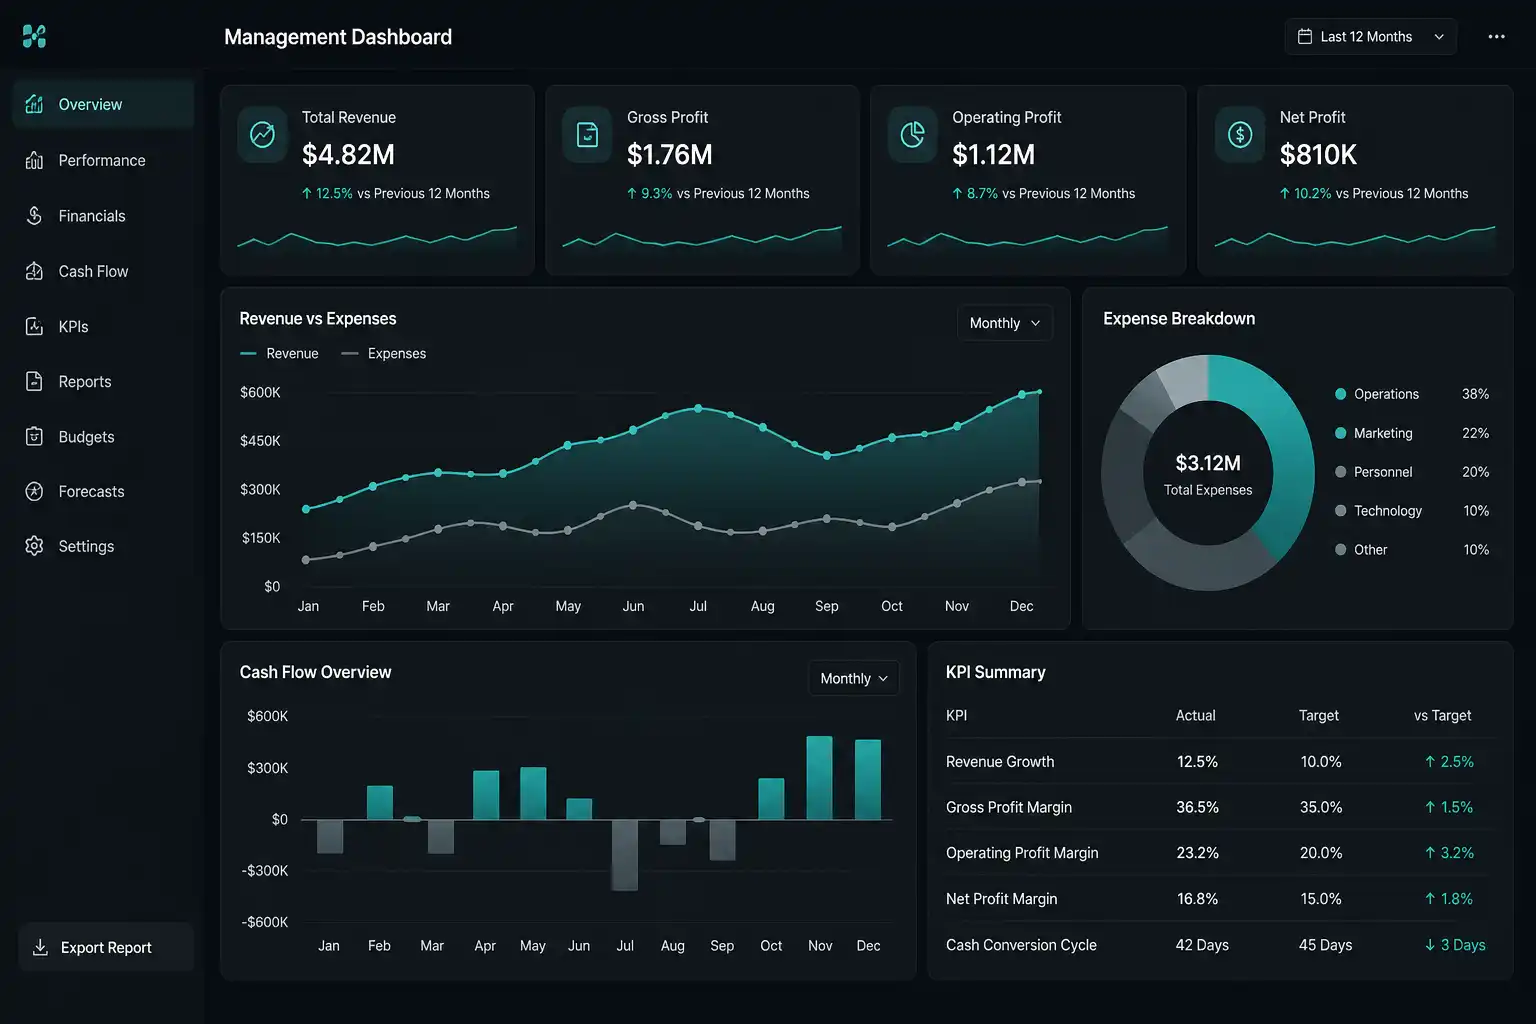The width and height of the screenshot is (1536, 1024).
Task: Click the Operating Profit pie icon
Action: coord(913,135)
